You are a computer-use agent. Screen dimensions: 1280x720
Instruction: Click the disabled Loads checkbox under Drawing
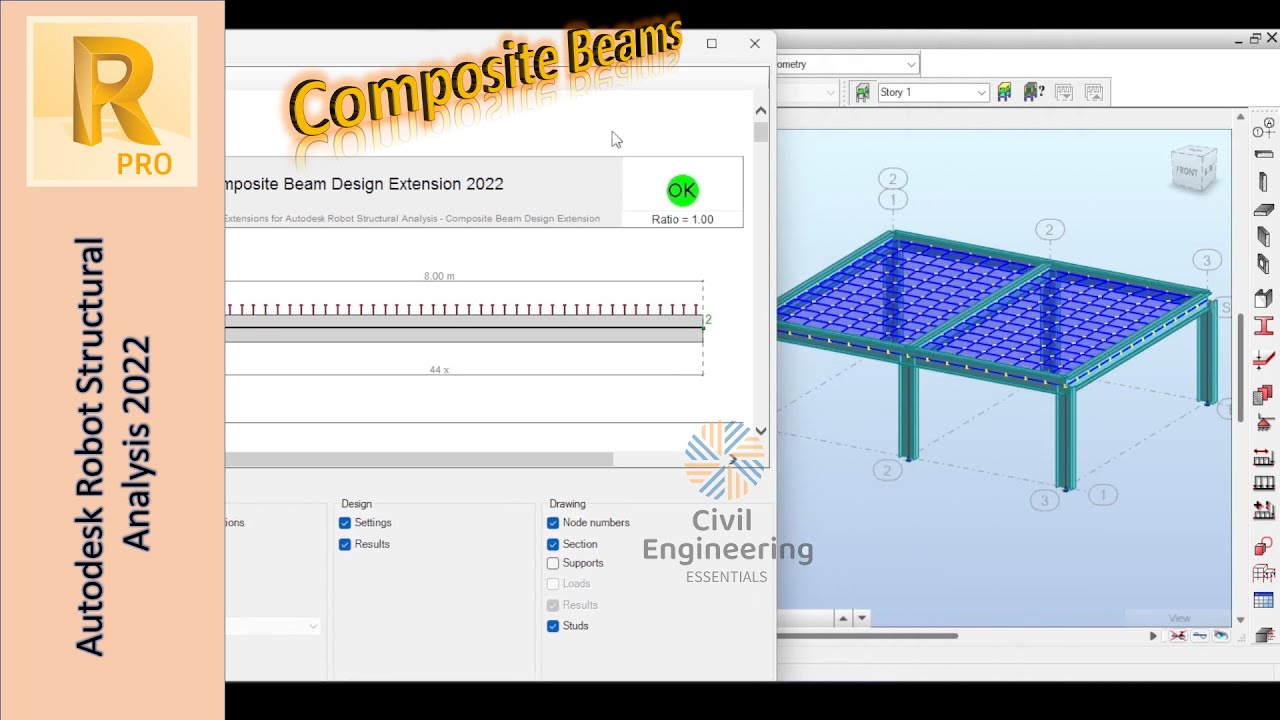pyautogui.click(x=553, y=584)
